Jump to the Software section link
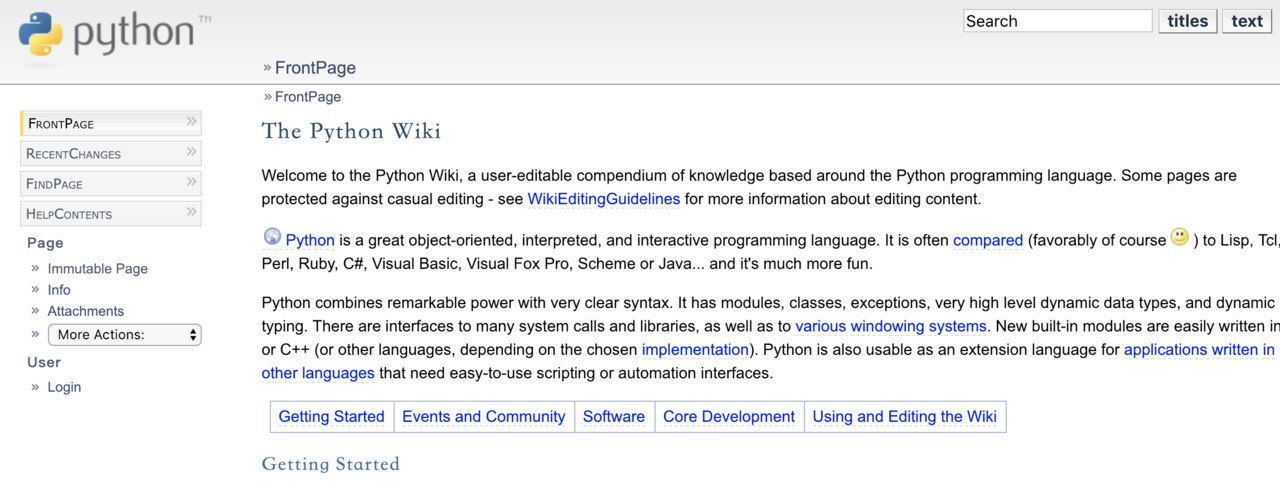Screen dimensions: 1280x481 click(x=614, y=417)
